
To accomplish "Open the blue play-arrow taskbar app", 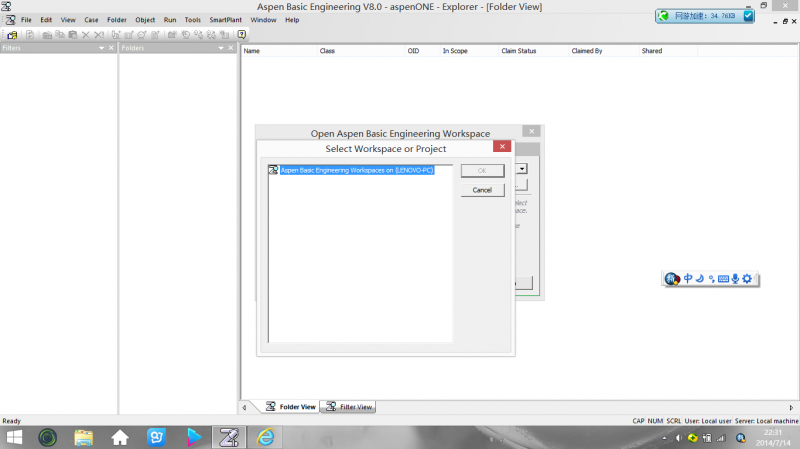I will (x=193, y=437).
